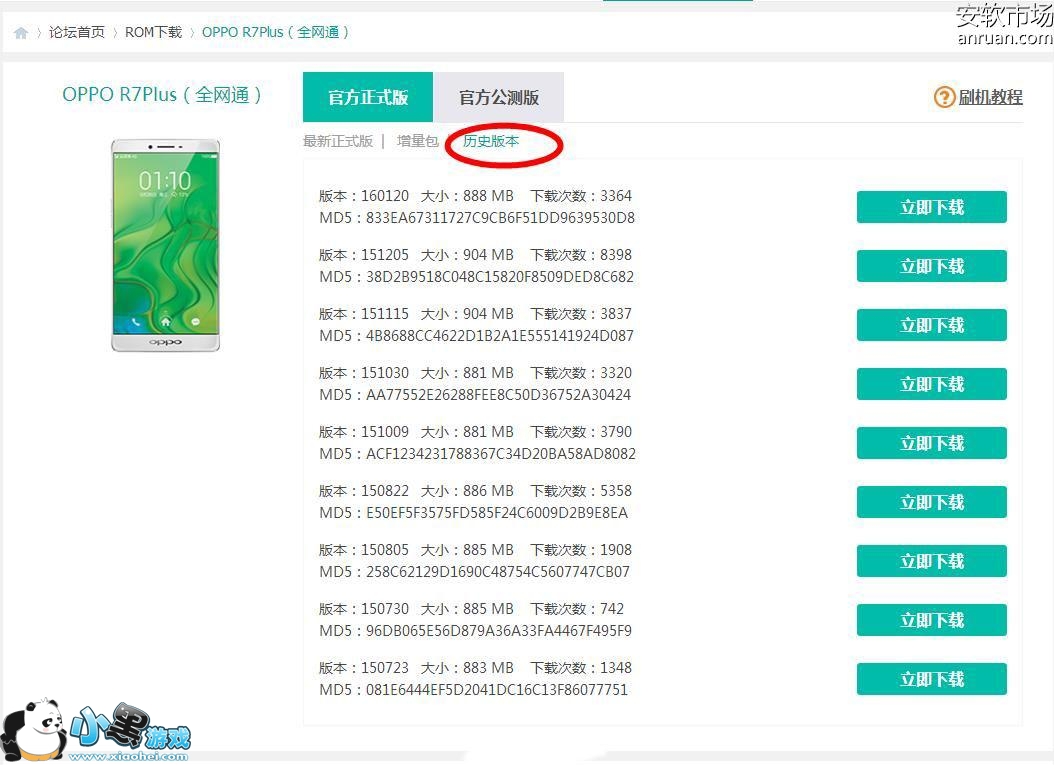Click the 版本：151115 info line
The width and height of the screenshot is (1054, 765).
pos(475,314)
